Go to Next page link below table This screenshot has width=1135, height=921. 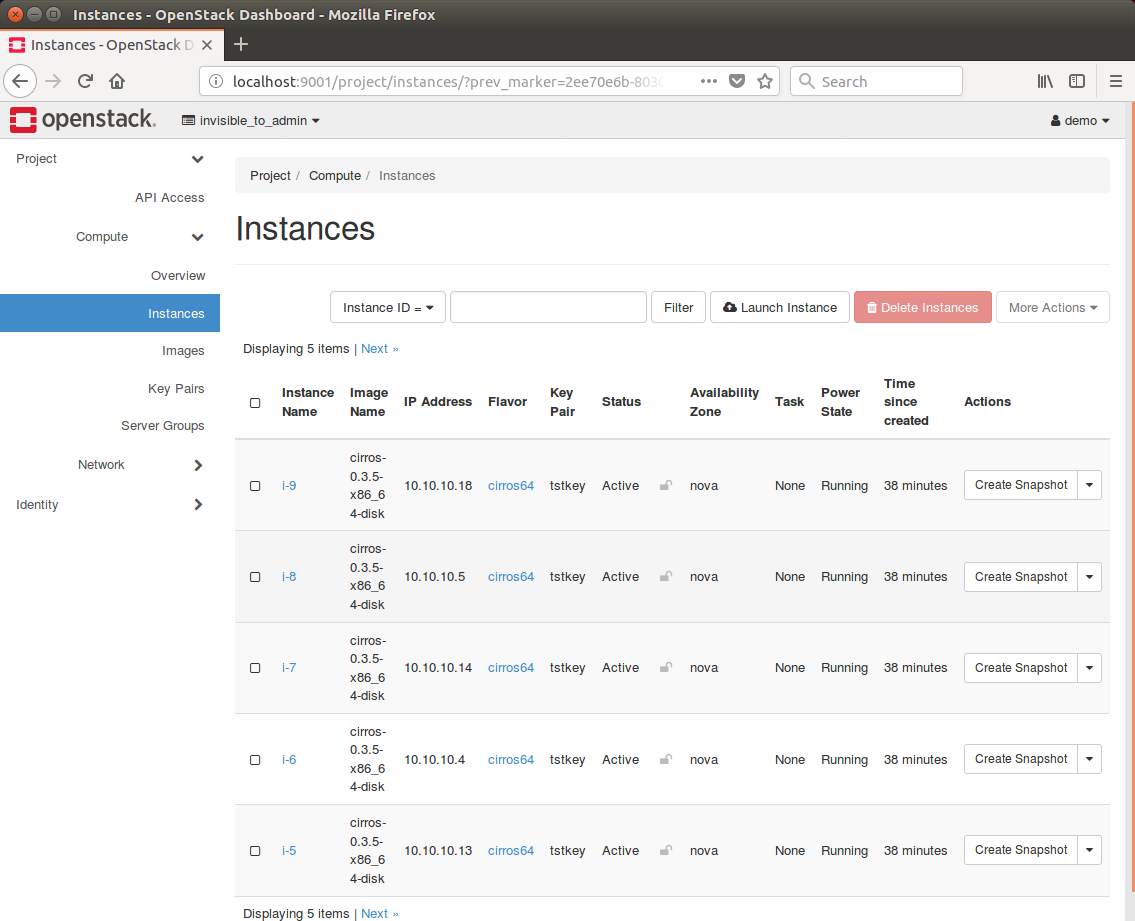click(379, 914)
